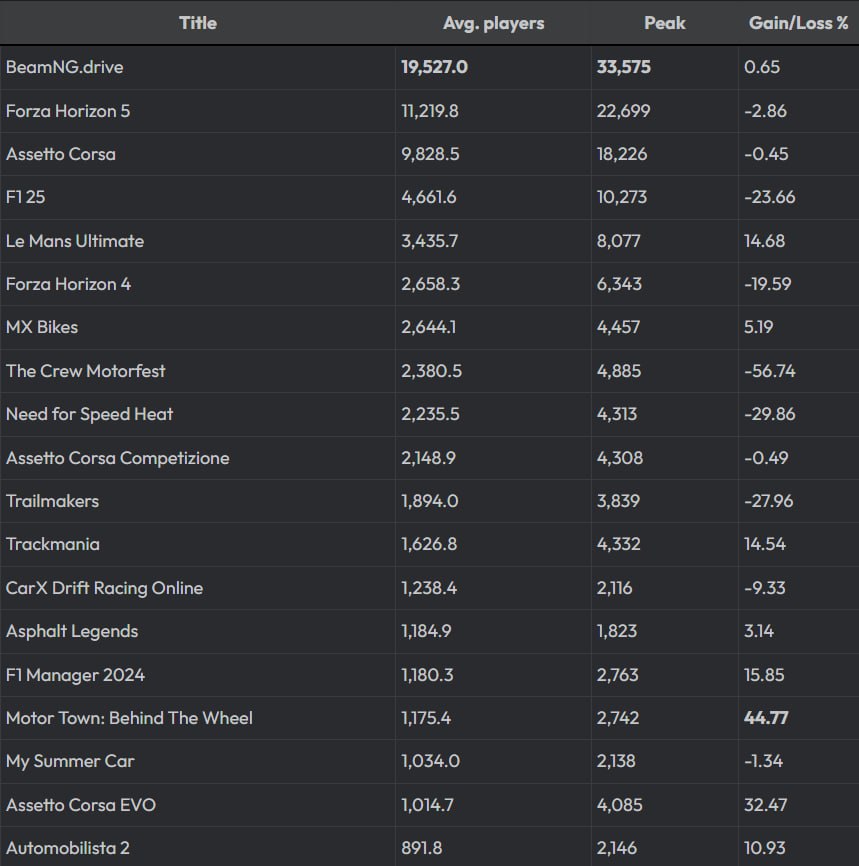Select the Le Mans Ultimate title
This screenshot has height=866, width=859.
(x=75, y=241)
